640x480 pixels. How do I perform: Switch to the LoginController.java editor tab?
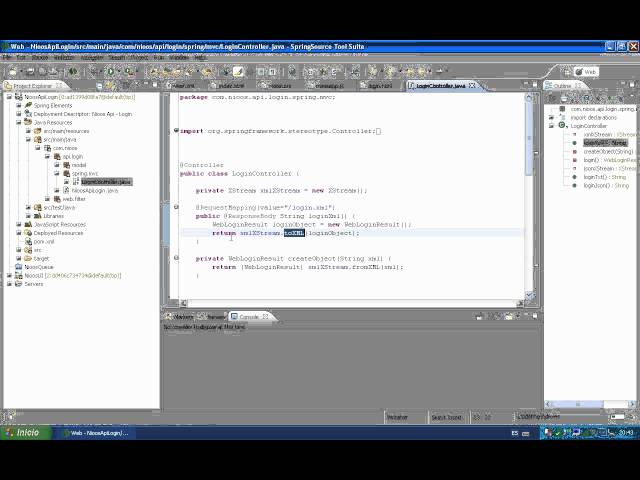[x=441, y=86]
